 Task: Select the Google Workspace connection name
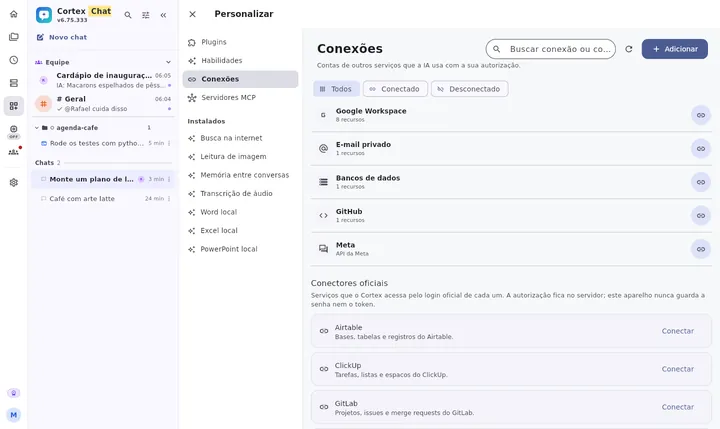click(x=371, y=111)
